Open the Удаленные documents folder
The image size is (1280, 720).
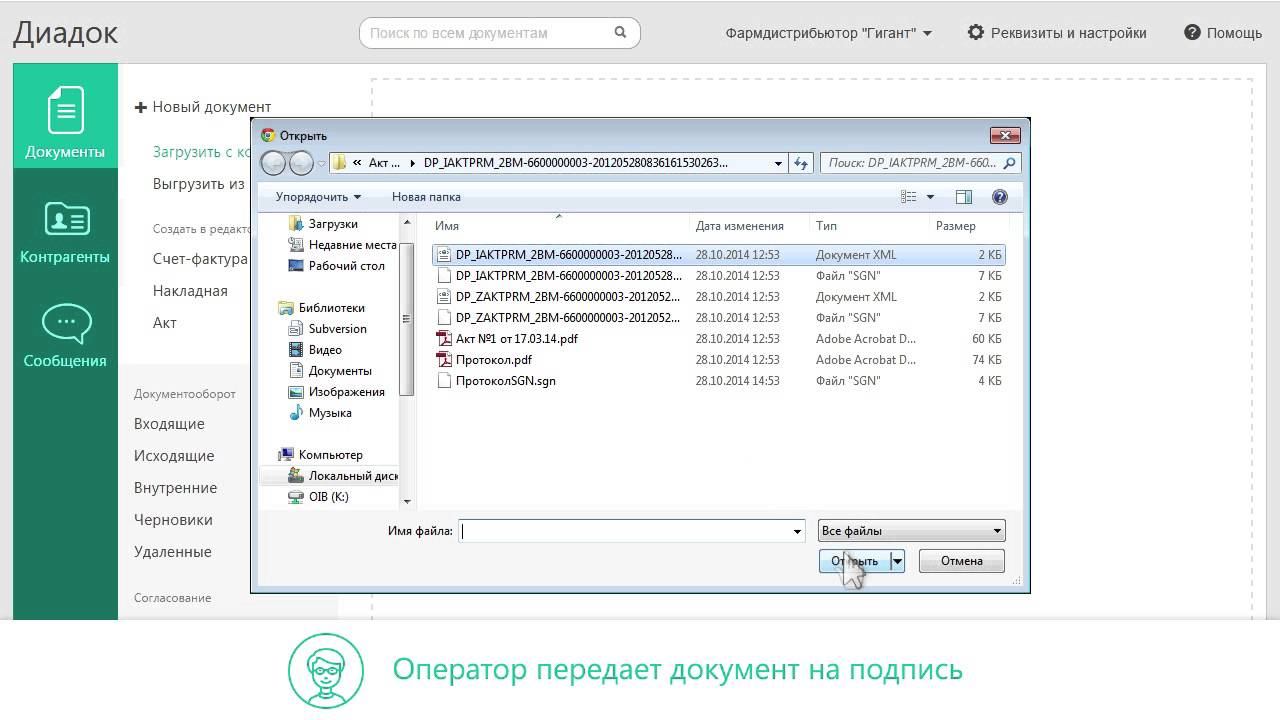tap(173, 552)
